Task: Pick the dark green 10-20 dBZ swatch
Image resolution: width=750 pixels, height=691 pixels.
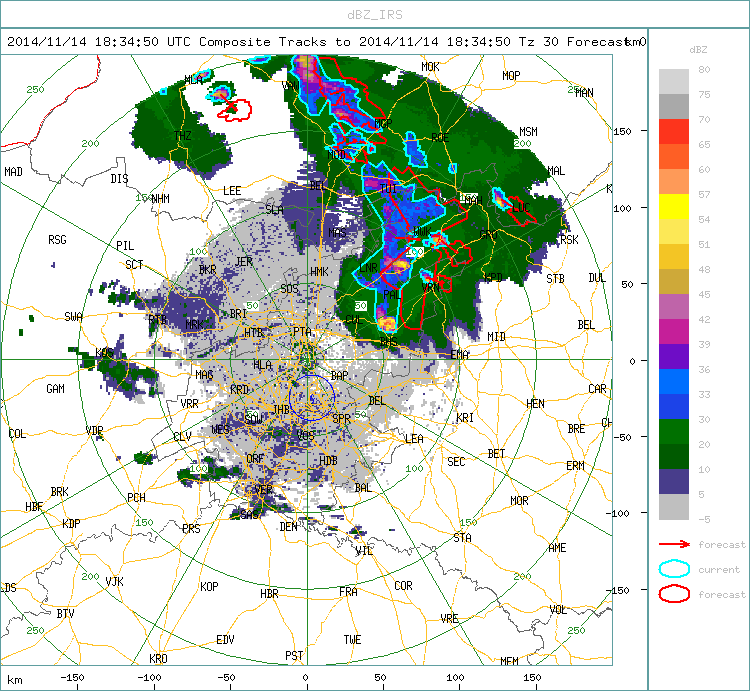Action: point(673,457)
